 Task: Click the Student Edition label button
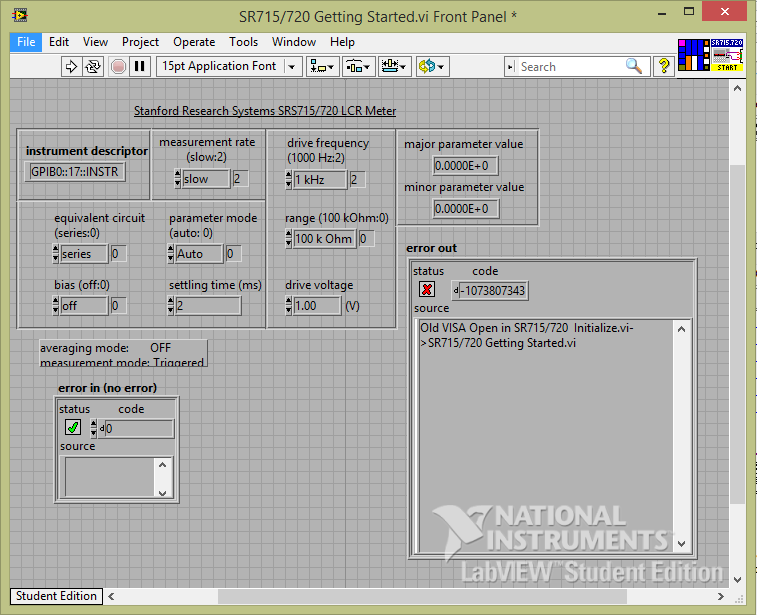(57, 596)
